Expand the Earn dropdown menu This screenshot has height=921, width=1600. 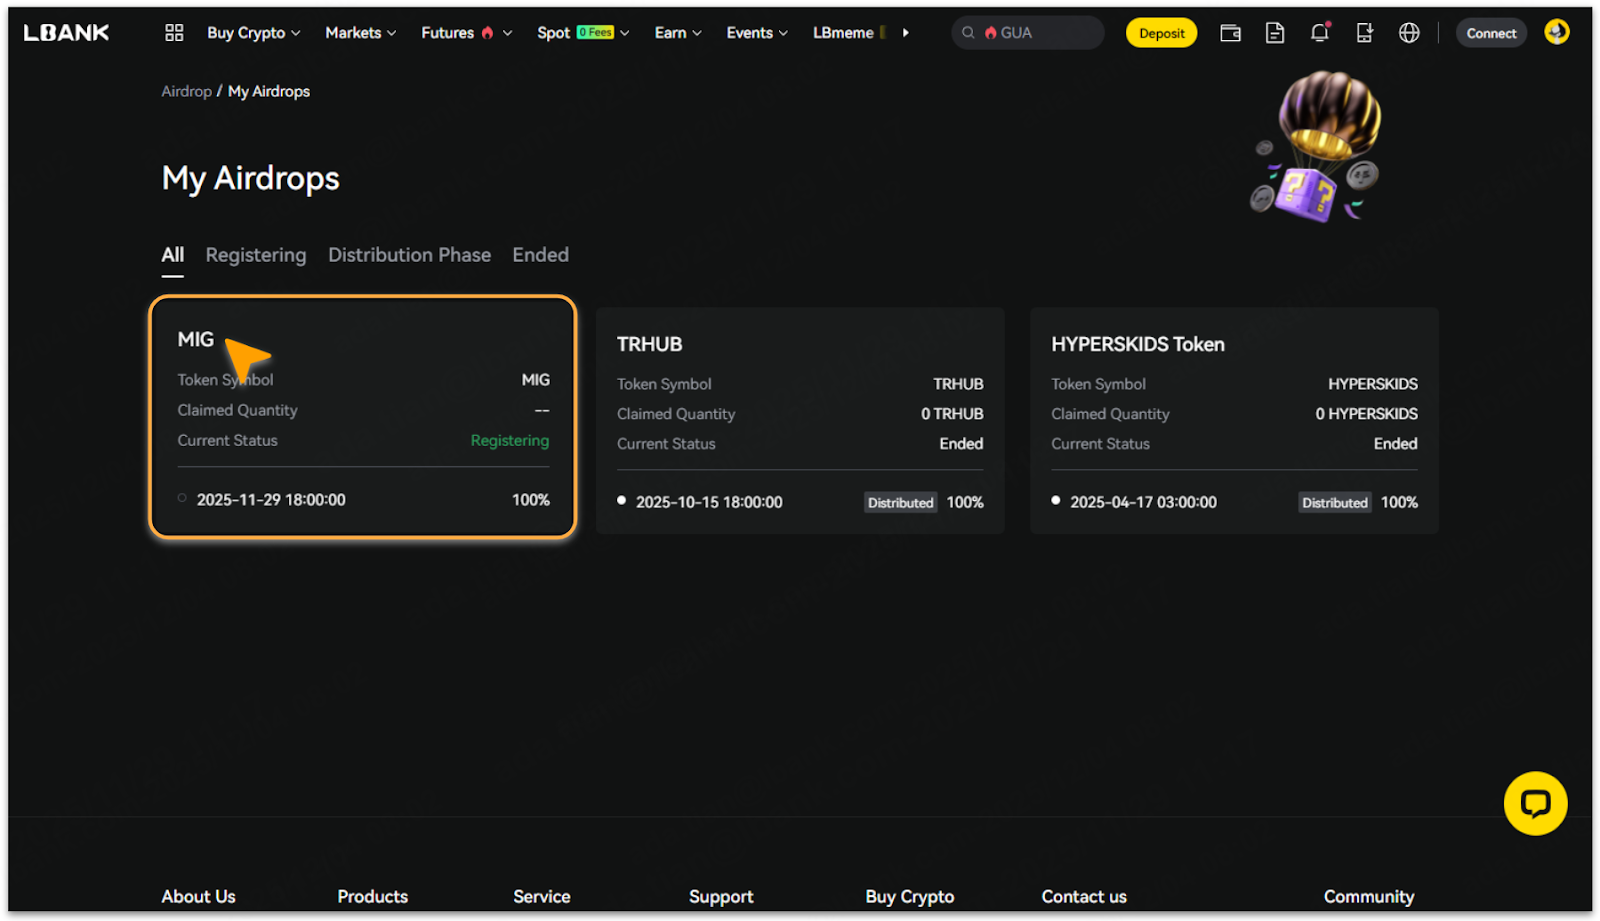[677, 33]
